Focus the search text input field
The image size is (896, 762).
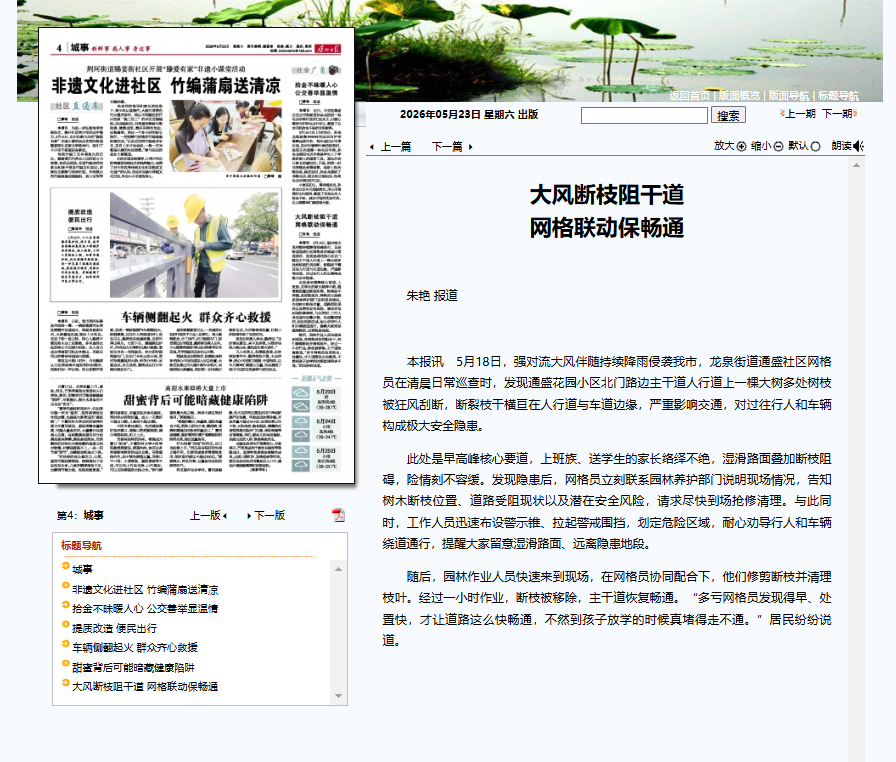tap(644, 115)
